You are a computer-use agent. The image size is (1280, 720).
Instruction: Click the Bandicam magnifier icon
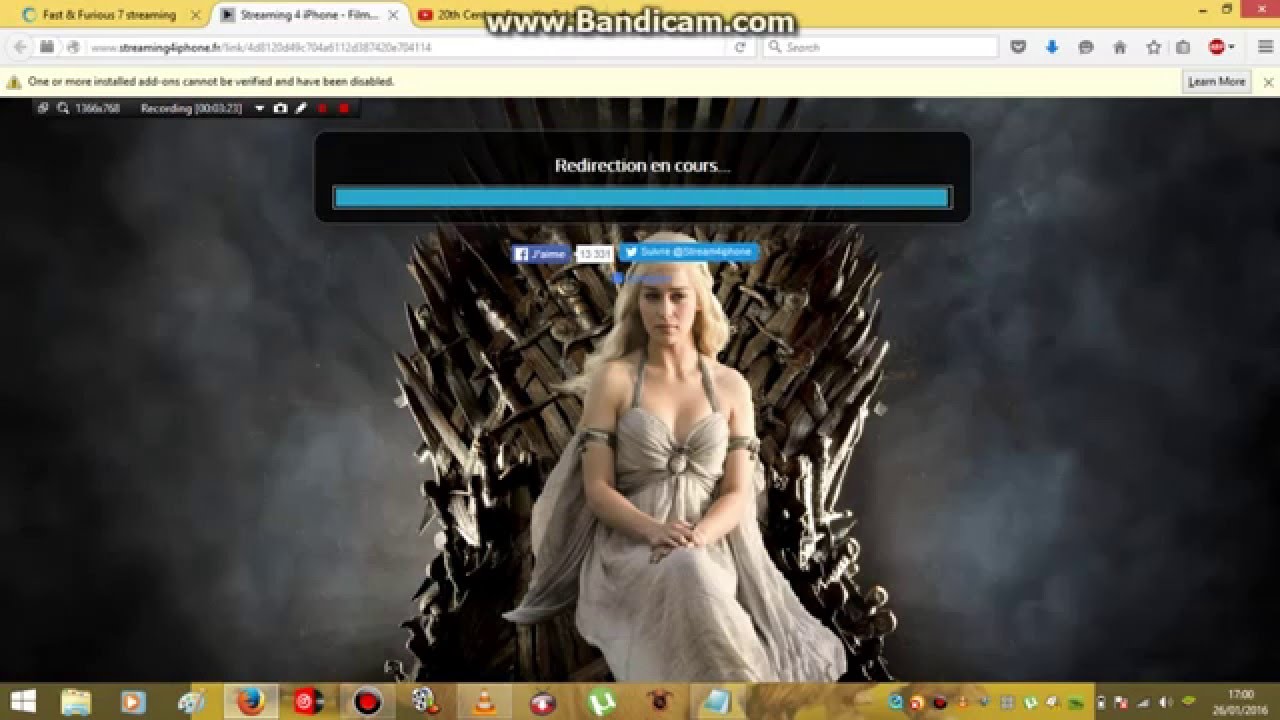point(63,108)
